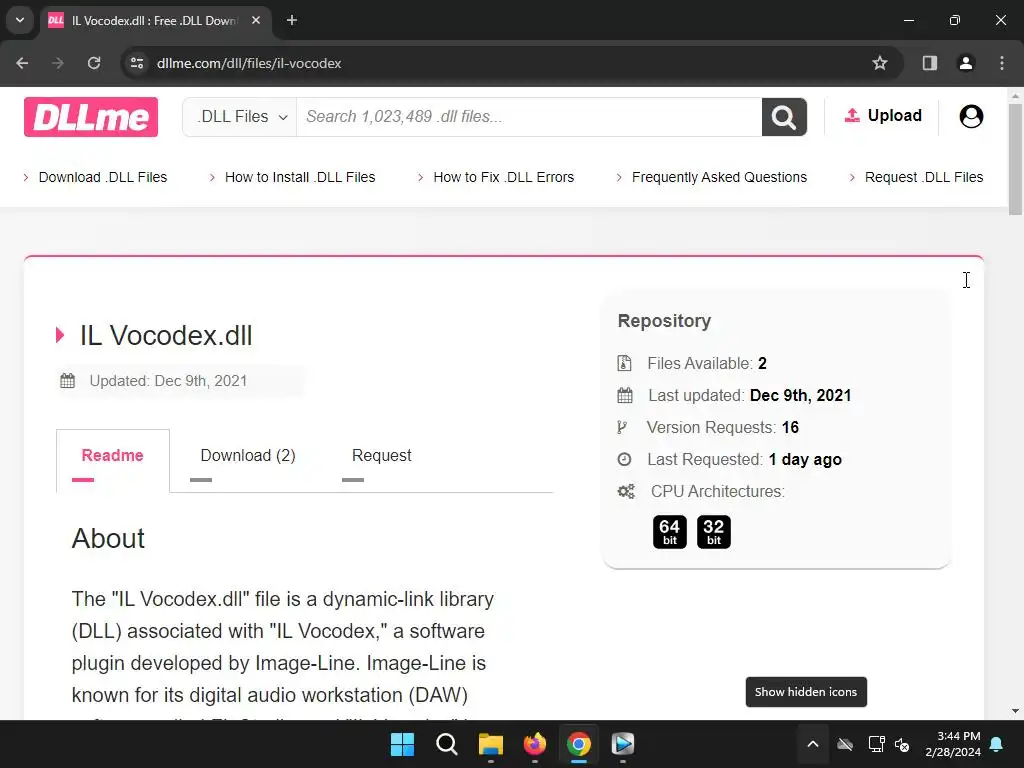Select the IL Vocodex.dll browser tab
The width and height of the screenshot is (1024, 768).
coord(155,20)
